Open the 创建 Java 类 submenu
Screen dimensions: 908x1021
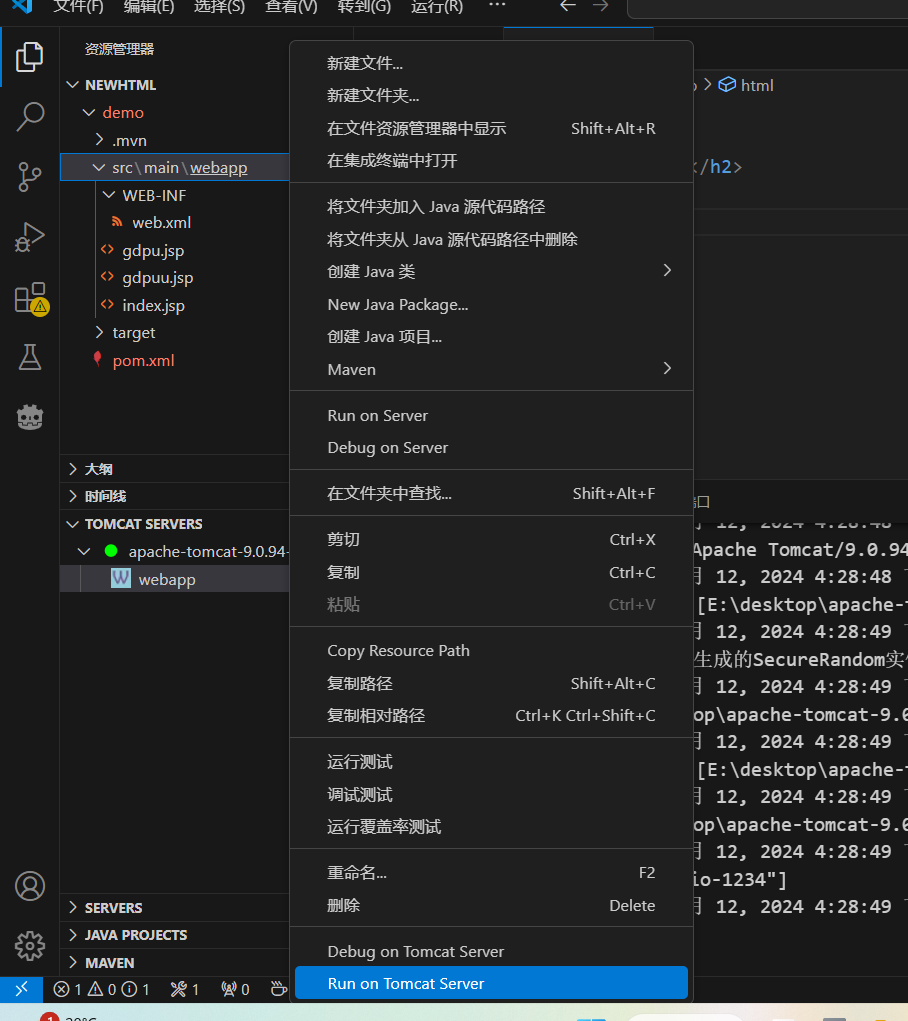click(x=491, y=272)
